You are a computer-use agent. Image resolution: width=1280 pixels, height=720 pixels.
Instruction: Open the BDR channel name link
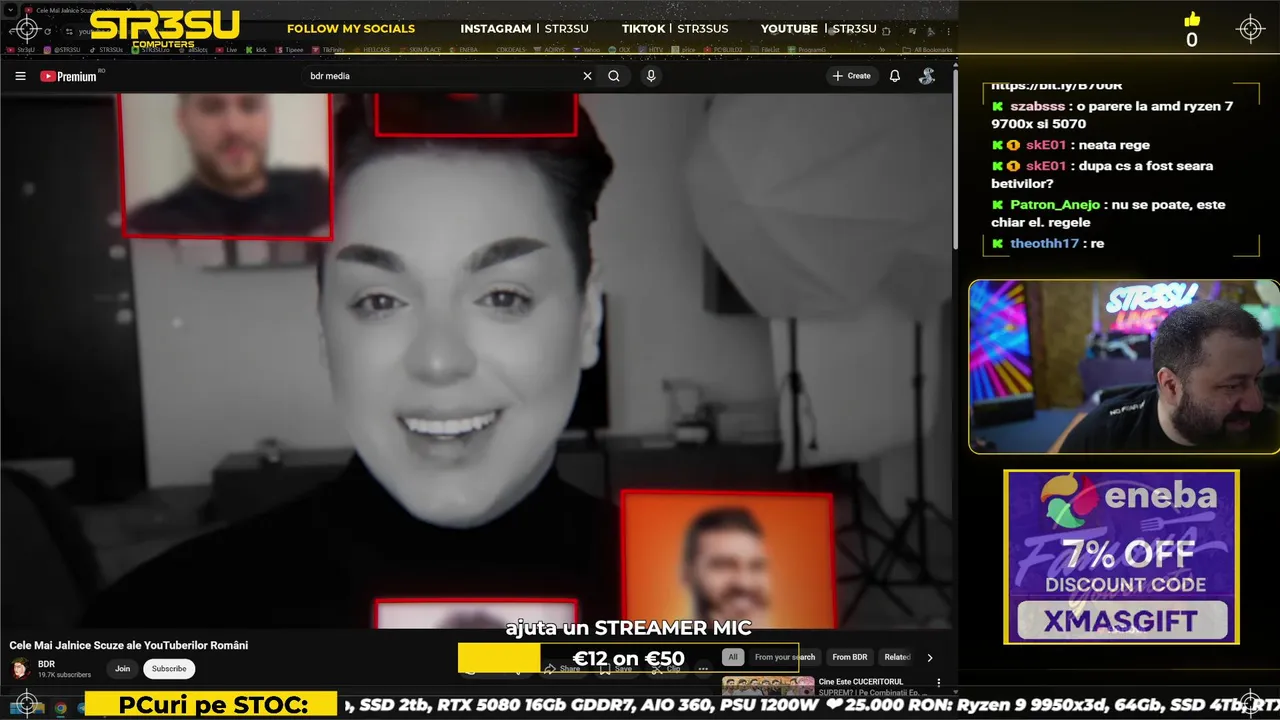[46, 664]
